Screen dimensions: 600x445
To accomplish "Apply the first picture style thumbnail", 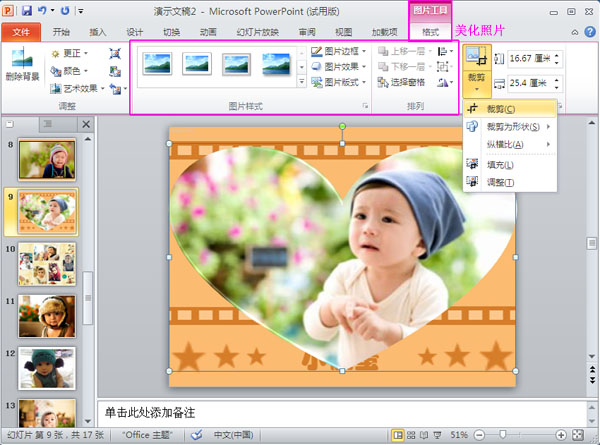I will pos(157,64).
